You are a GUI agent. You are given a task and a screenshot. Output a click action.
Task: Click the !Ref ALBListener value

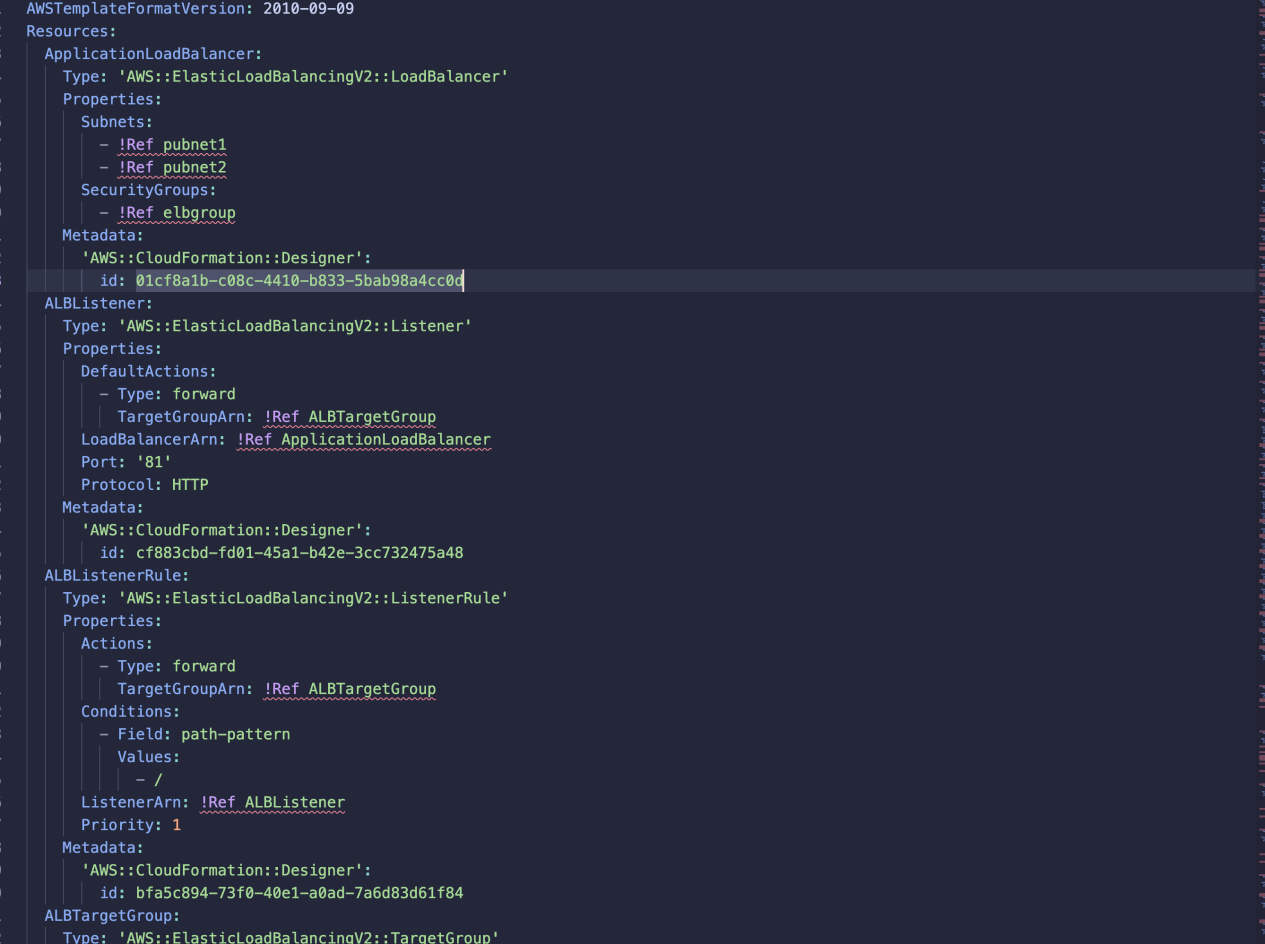272,802
